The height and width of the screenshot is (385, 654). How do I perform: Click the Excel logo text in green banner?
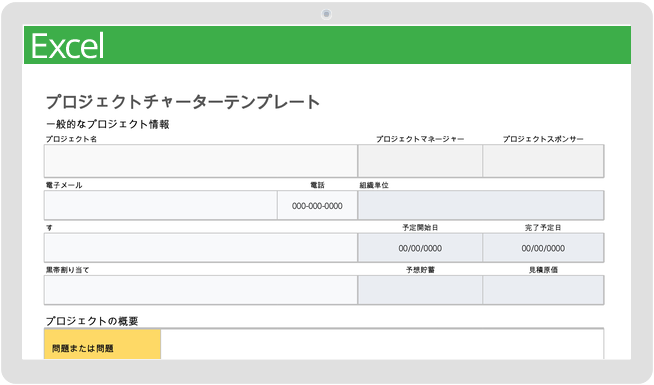click(x=68, y=46)
